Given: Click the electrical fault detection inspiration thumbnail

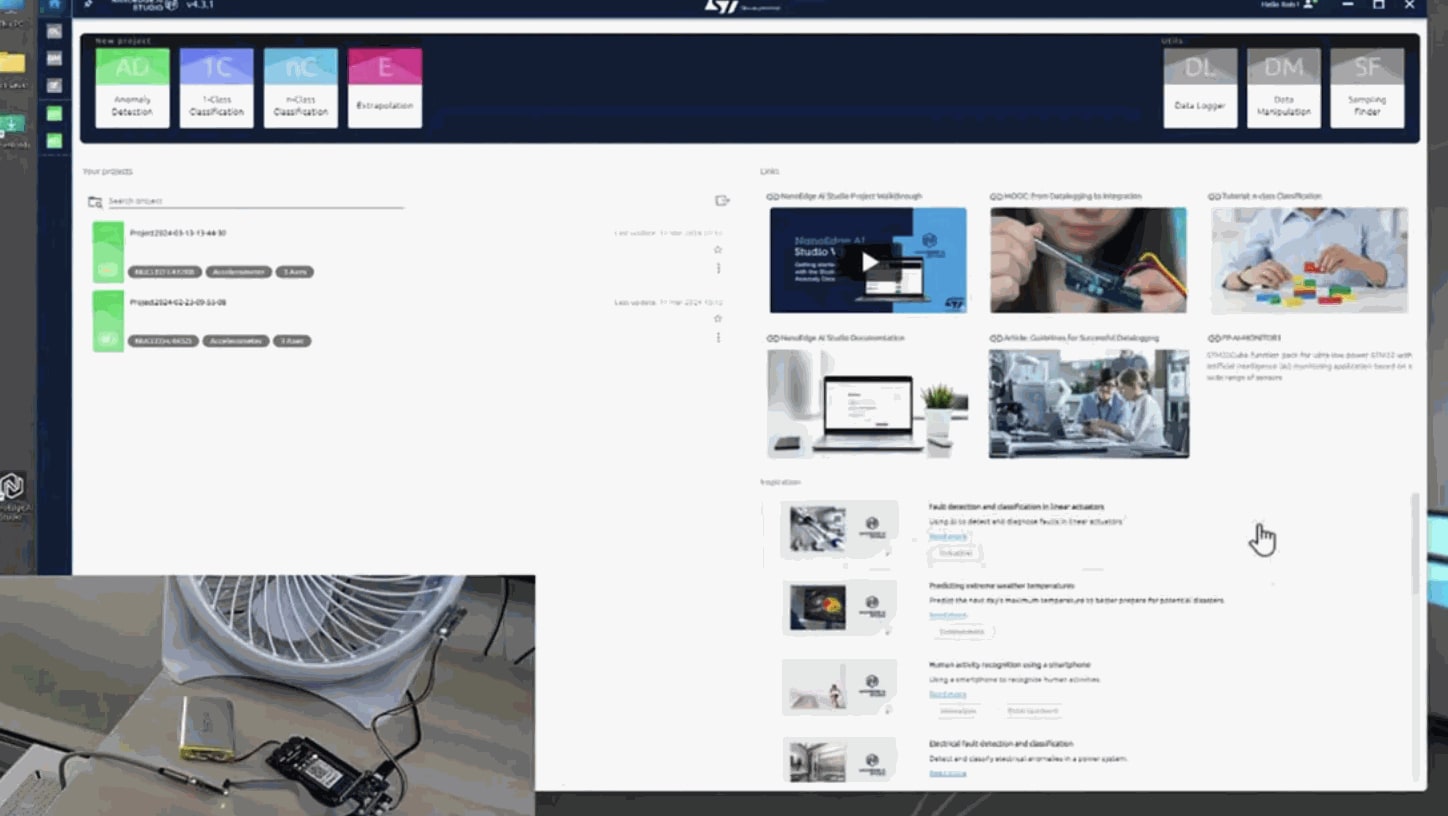Looking at the screenshot, I should click(x=839, y=762).
